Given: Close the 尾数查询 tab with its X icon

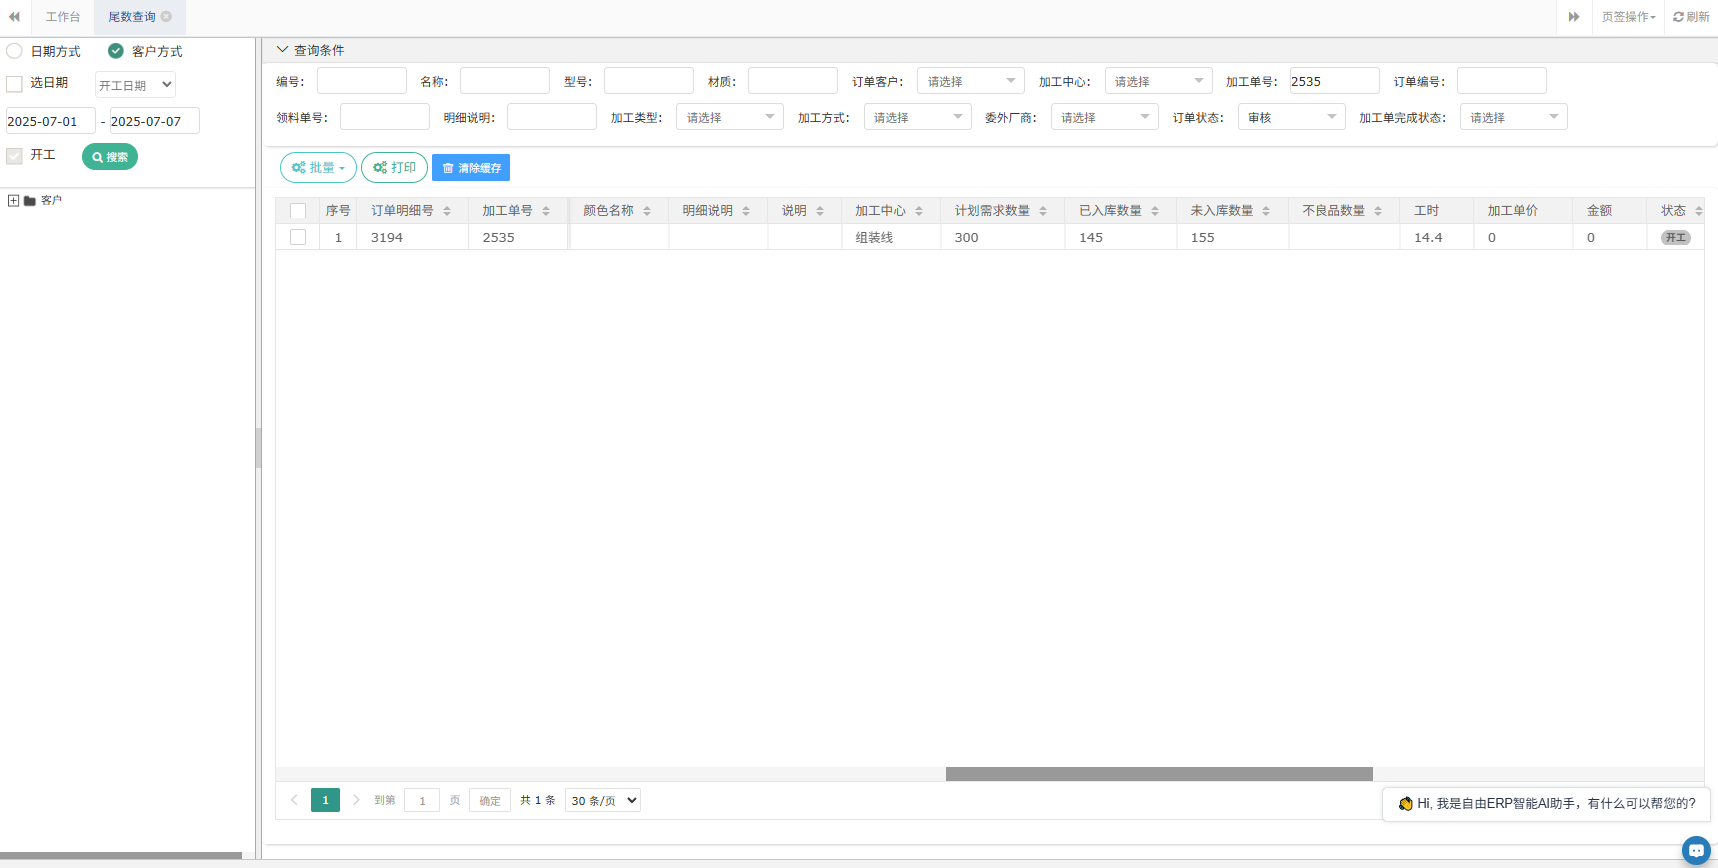Looking at the screenshot, I should (x=167, y=17).
